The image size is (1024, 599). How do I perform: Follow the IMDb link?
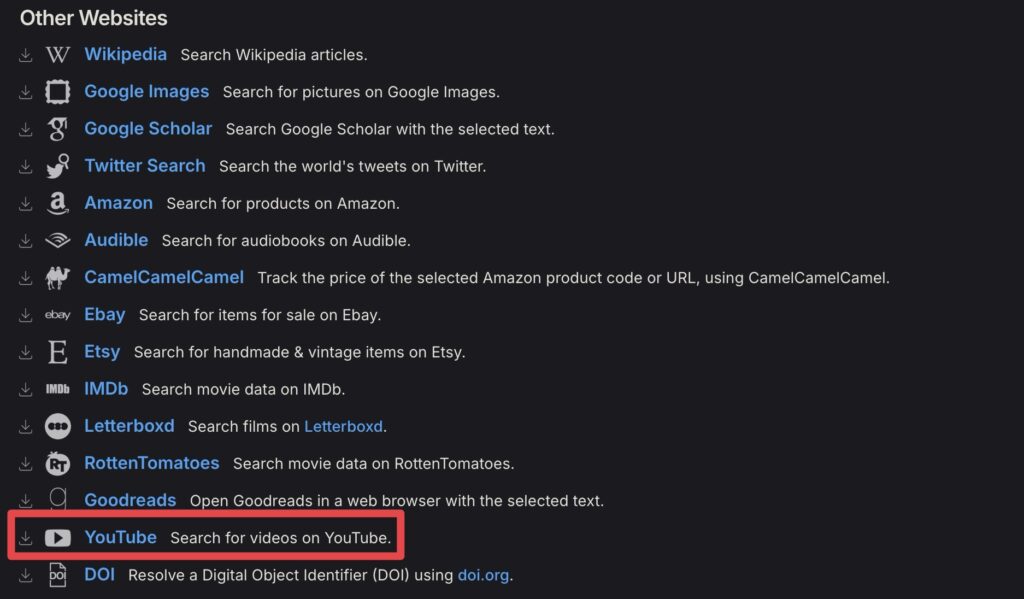[106, 389]
